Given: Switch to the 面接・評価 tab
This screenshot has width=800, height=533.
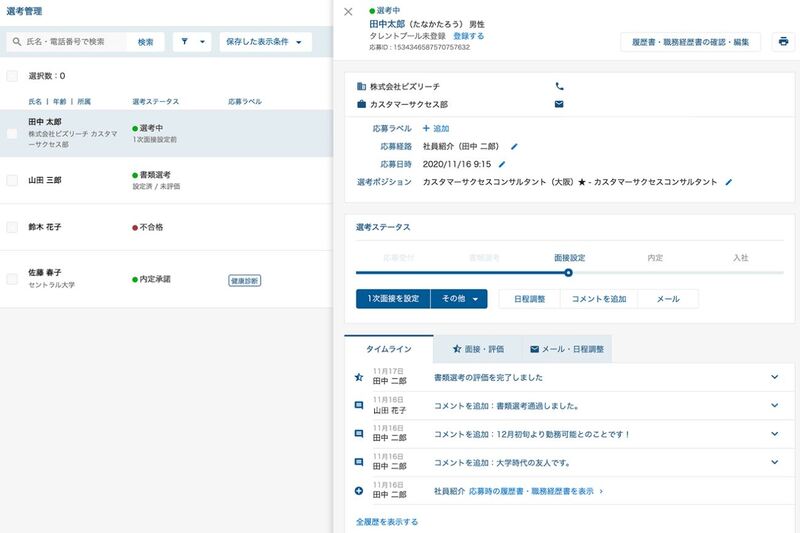Looking at the screenshot, I should point(478,349).
